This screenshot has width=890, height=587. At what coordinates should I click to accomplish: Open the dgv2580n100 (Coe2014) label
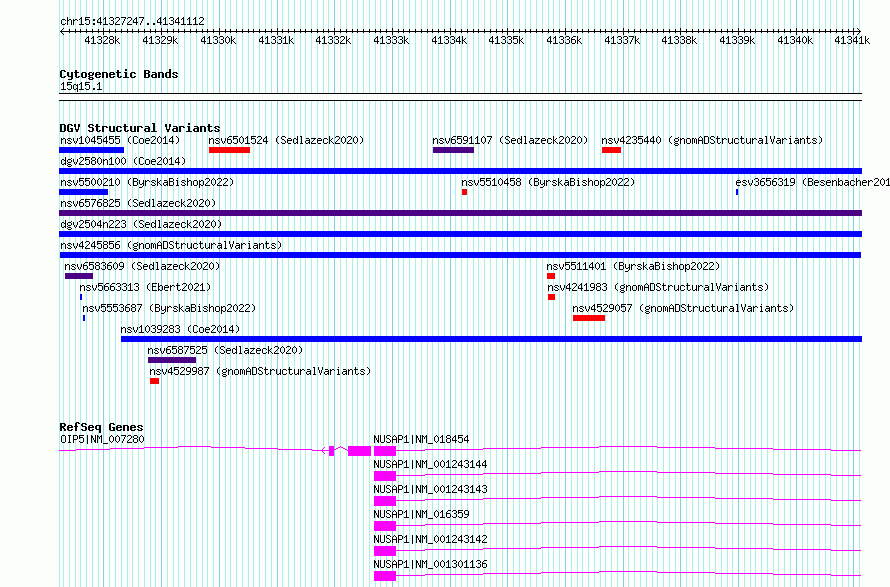pyautogui.click(x=123, y=161)
